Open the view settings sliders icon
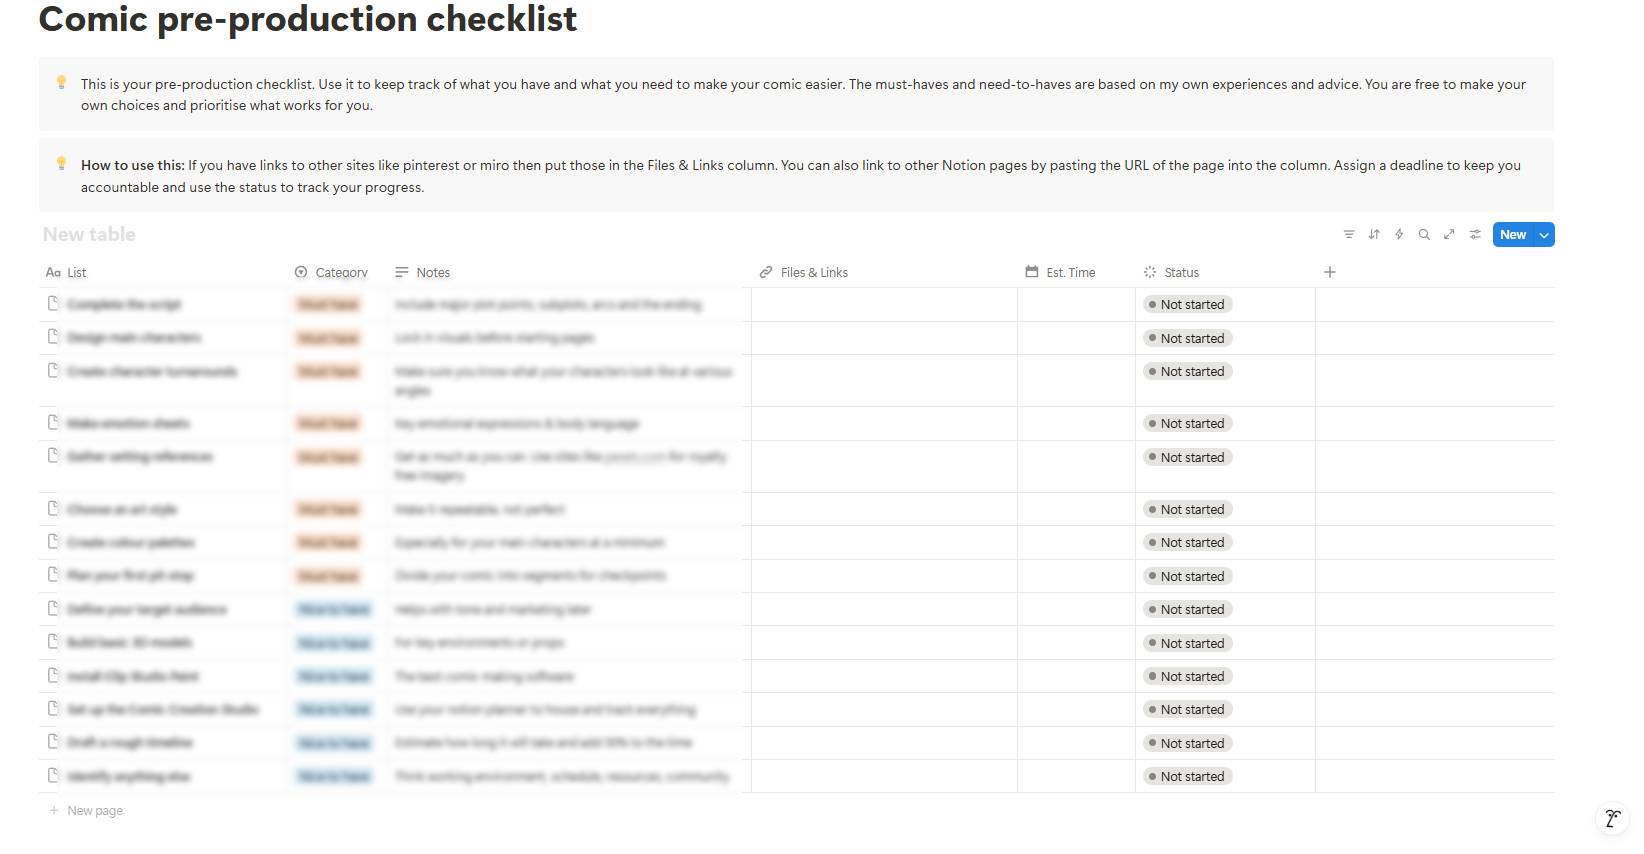Viewport: 1644px width, 854px height. coord(1475,235)
